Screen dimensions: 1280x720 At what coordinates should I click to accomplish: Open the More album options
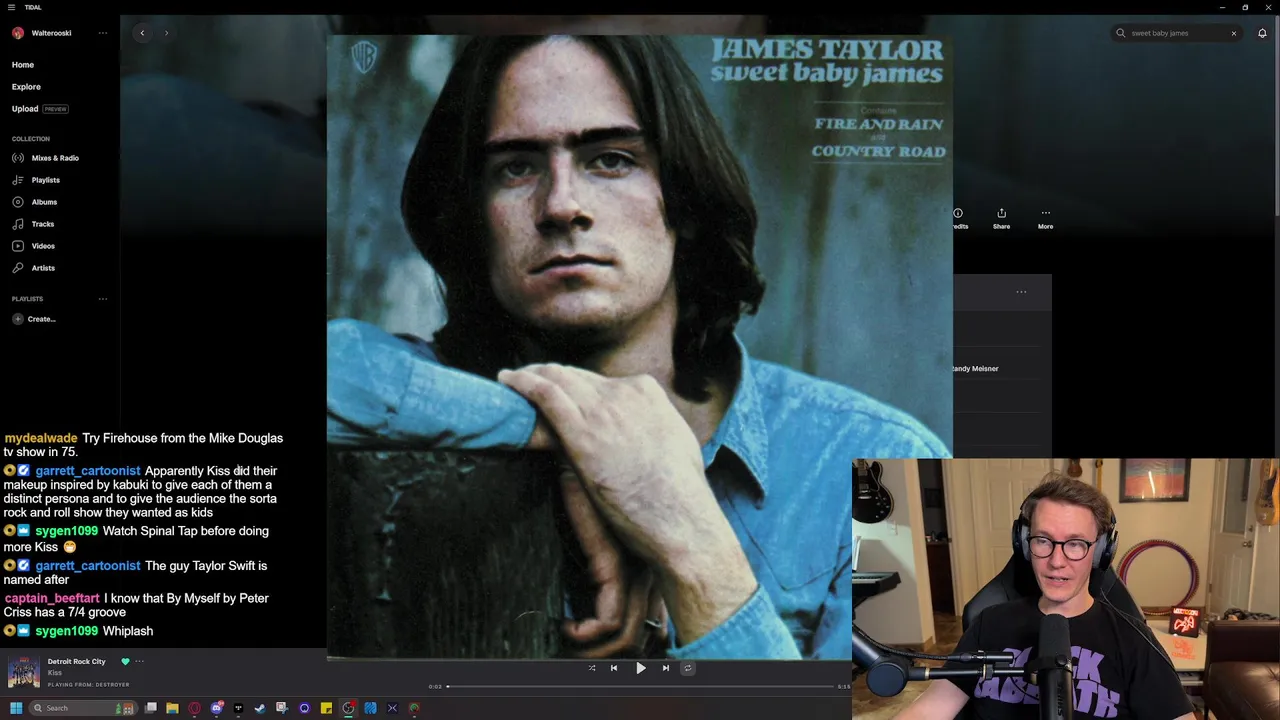1045,218
